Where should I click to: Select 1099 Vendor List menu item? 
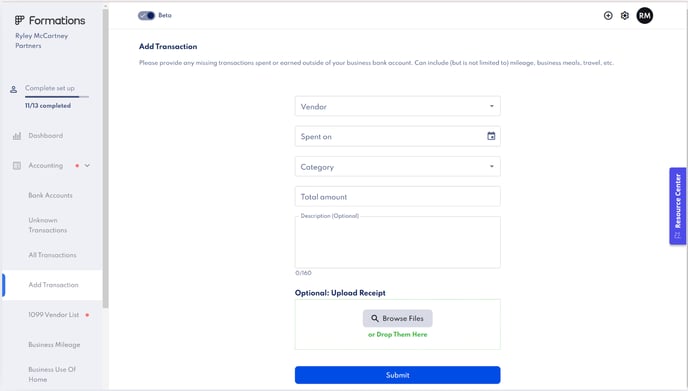[54, 315]
